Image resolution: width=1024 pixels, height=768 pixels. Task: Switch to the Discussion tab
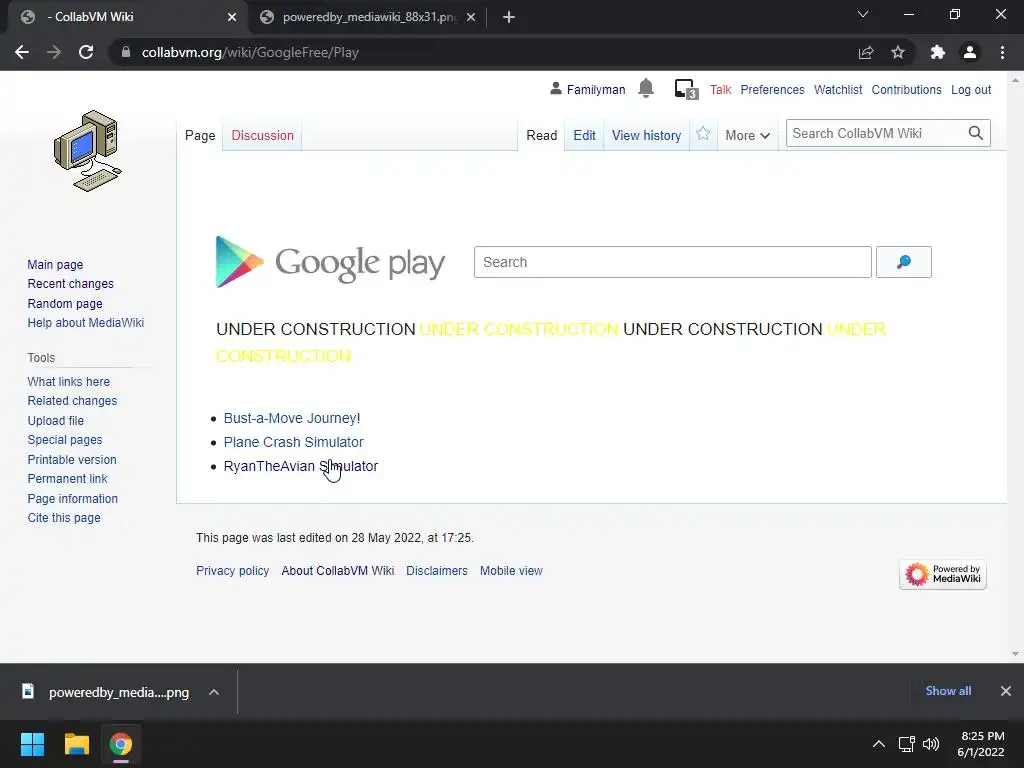click(x=263, y=135)
